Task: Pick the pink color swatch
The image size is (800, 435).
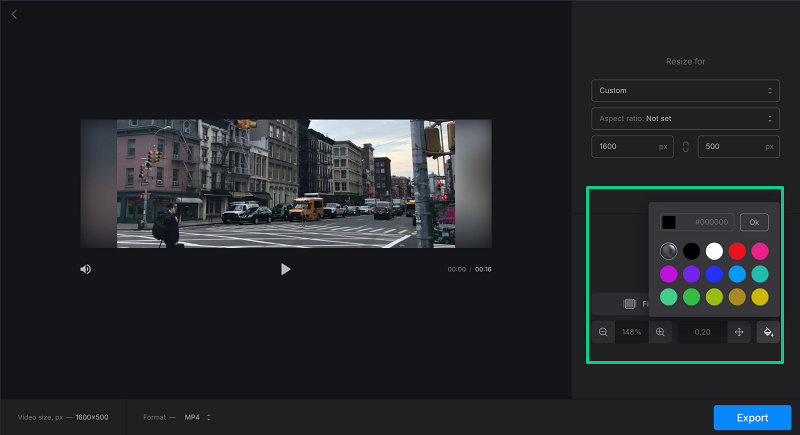Action: pyautogui.click(x=760, y=251)
